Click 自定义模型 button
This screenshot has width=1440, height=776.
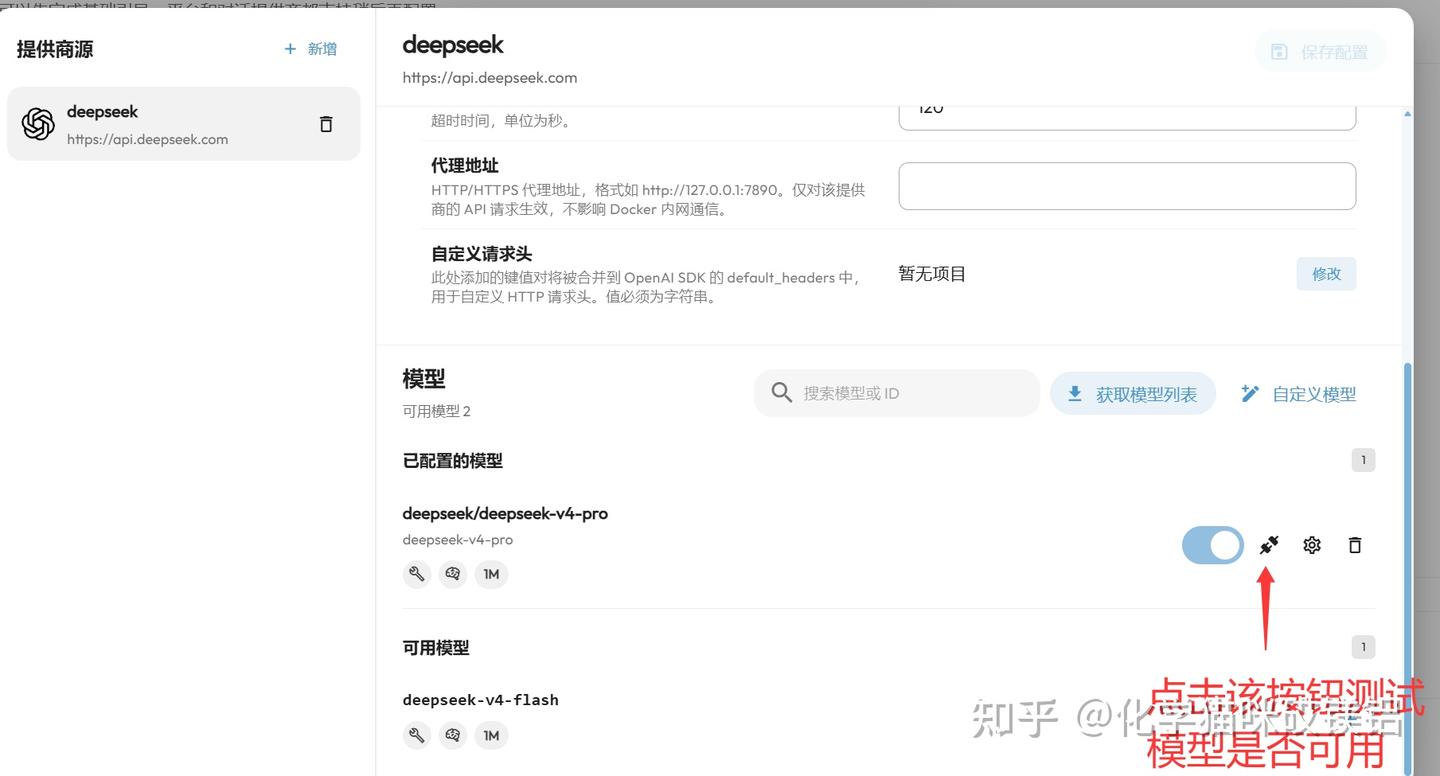[1298, 394]
